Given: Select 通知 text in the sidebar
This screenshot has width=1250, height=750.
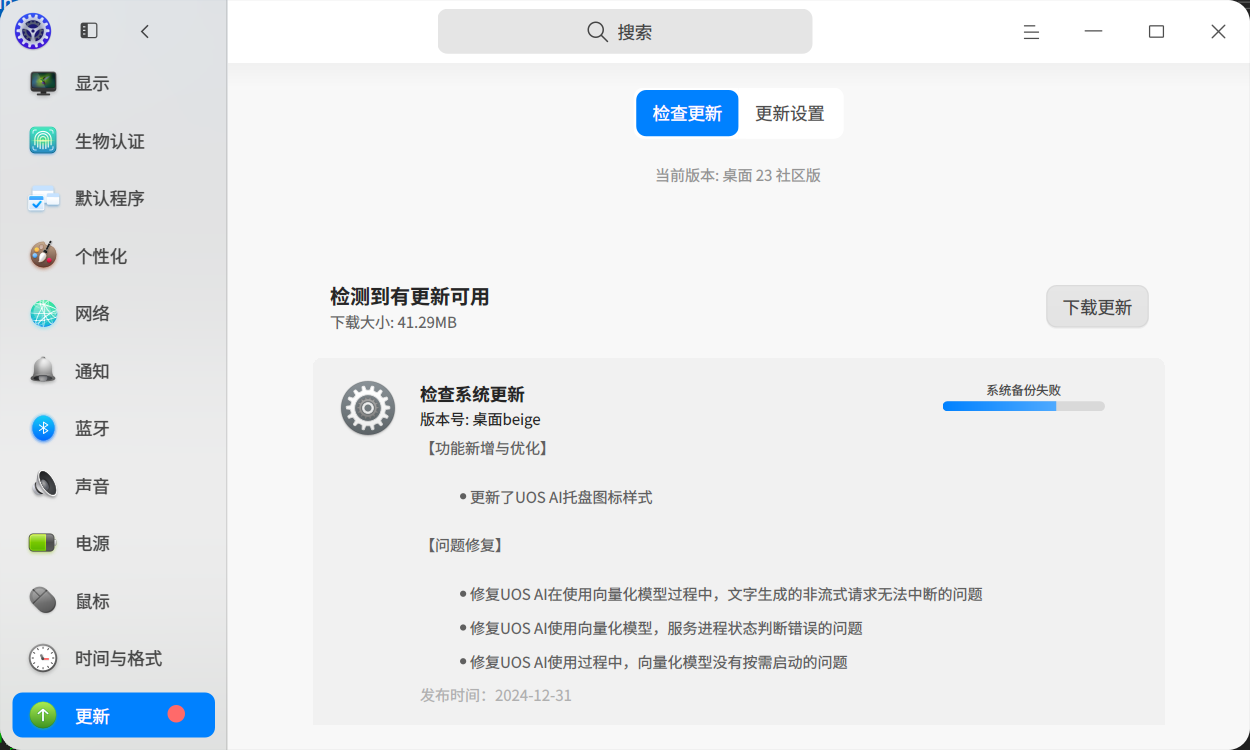Looking at the screenshot, I should click(x=92, y=371).
